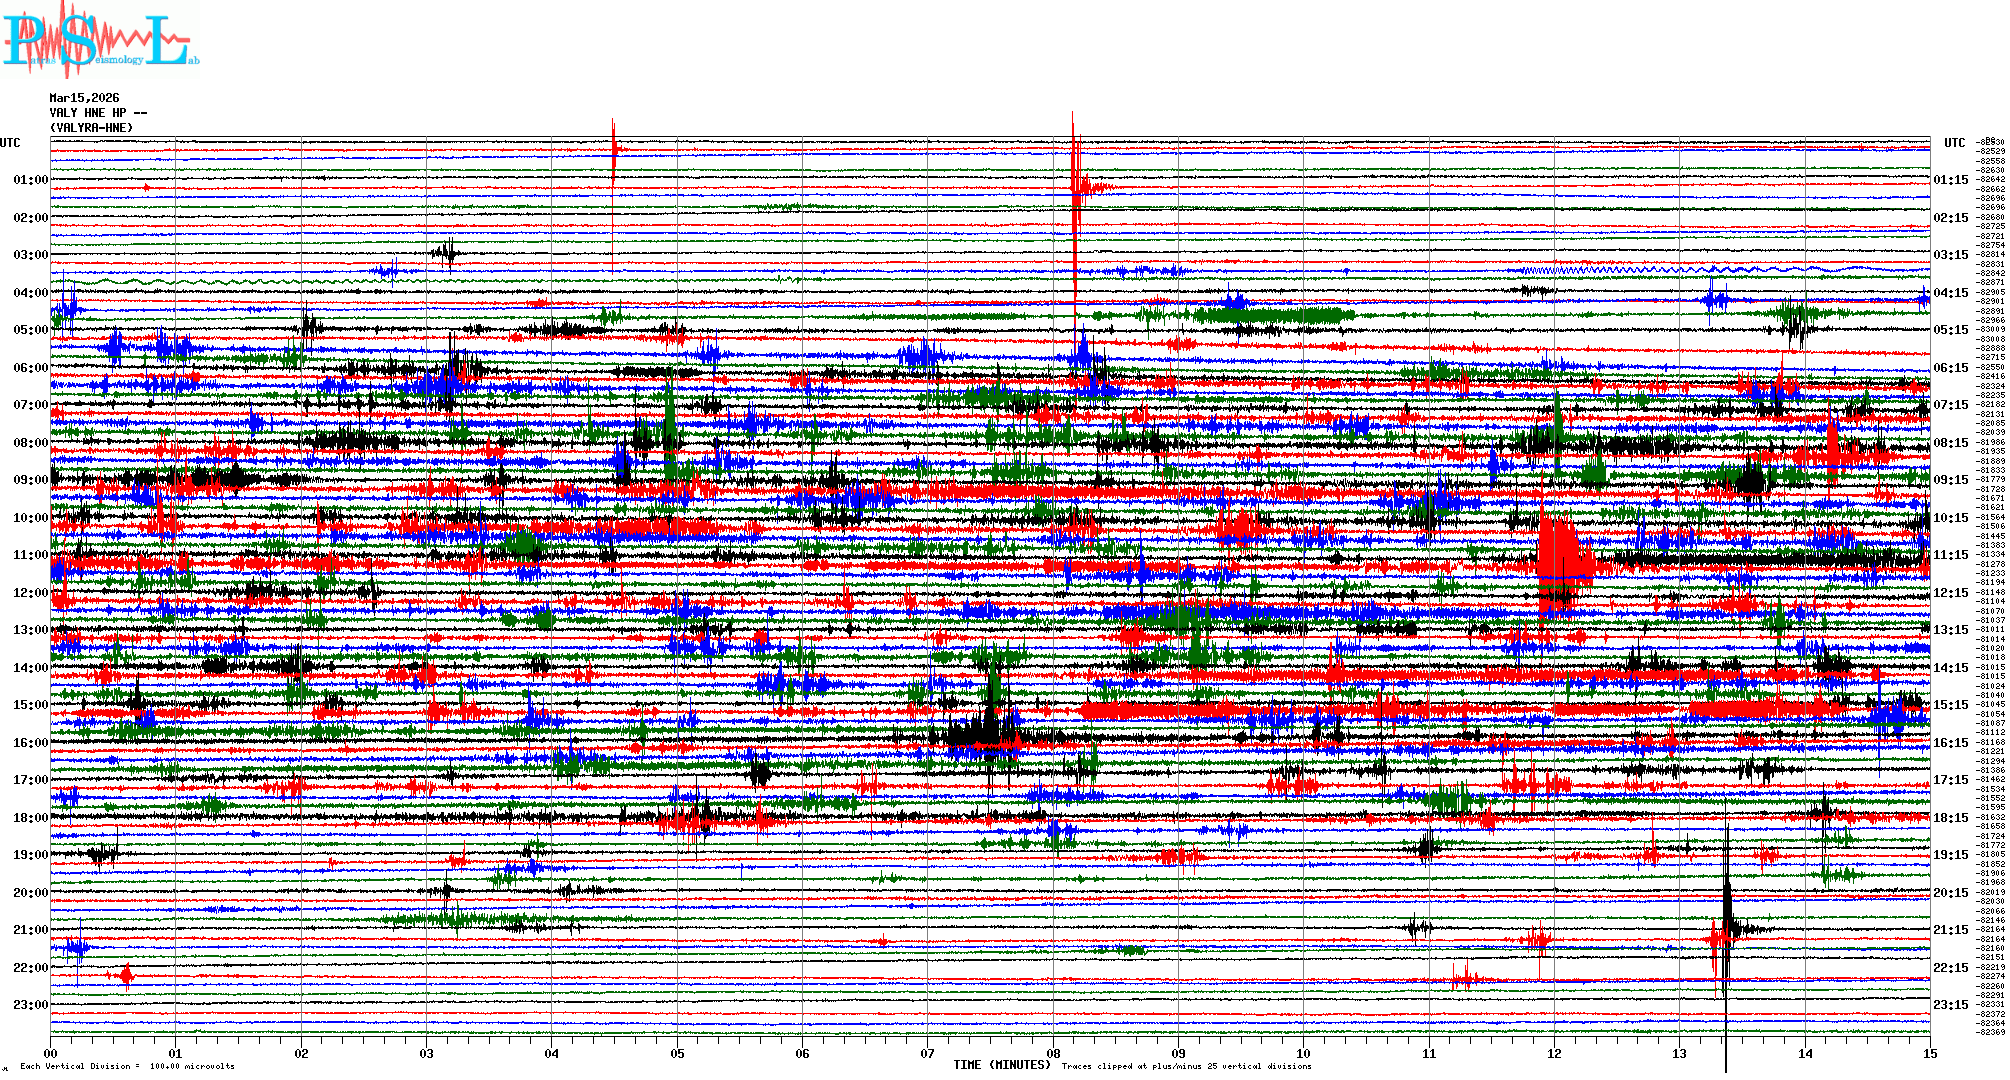Screen dimensions: 2010x1080
Task: Click the Mar15,2026 date label
Action: coord(84,98)
